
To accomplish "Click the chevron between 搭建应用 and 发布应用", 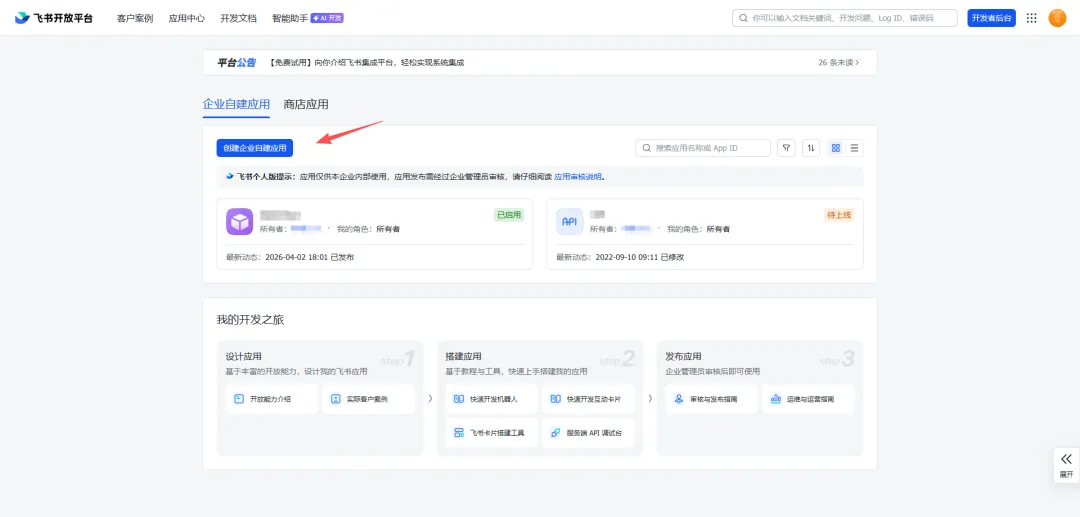I will tap(650, 399).
